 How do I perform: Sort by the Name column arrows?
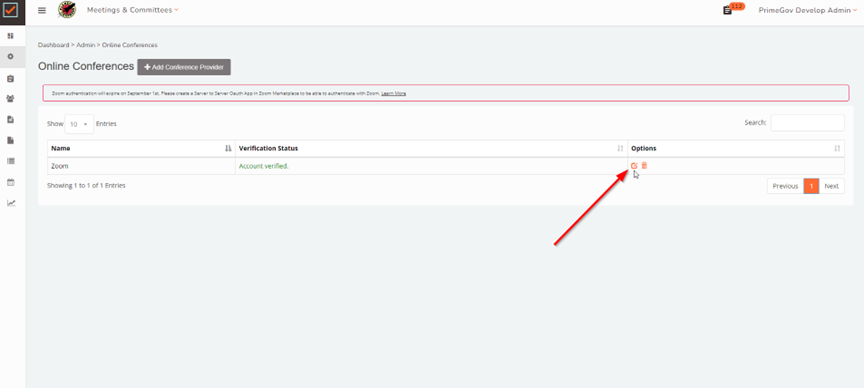[229, 149]
